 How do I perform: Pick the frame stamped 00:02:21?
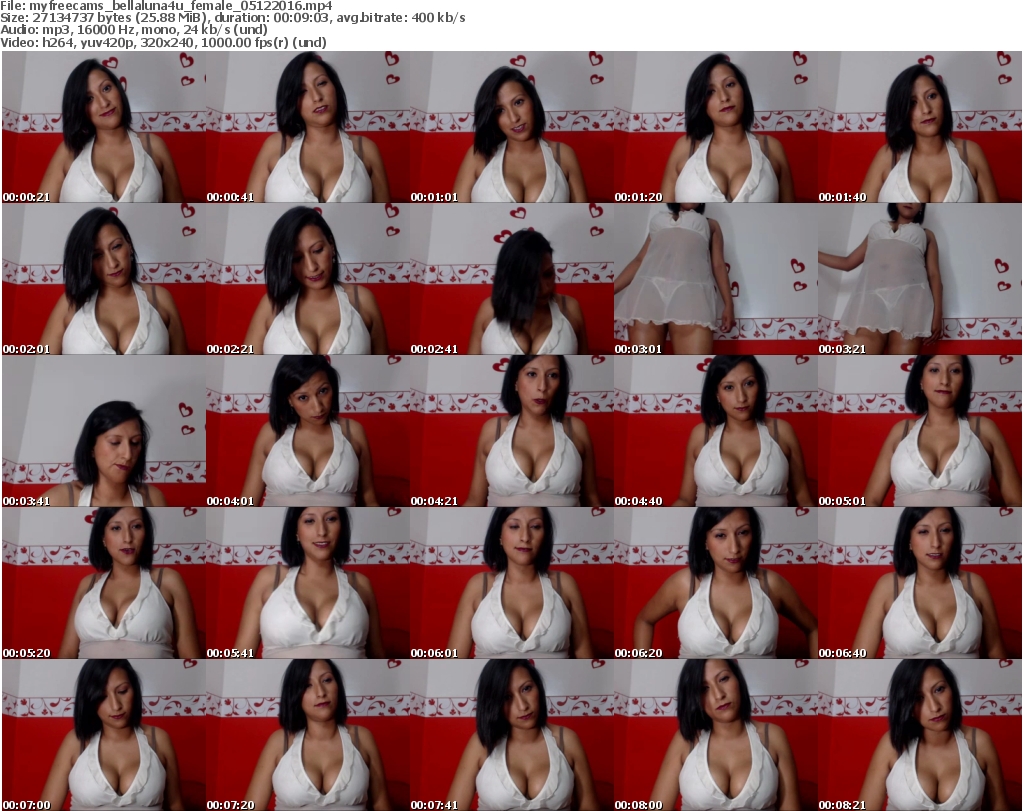tap(308, 279)
